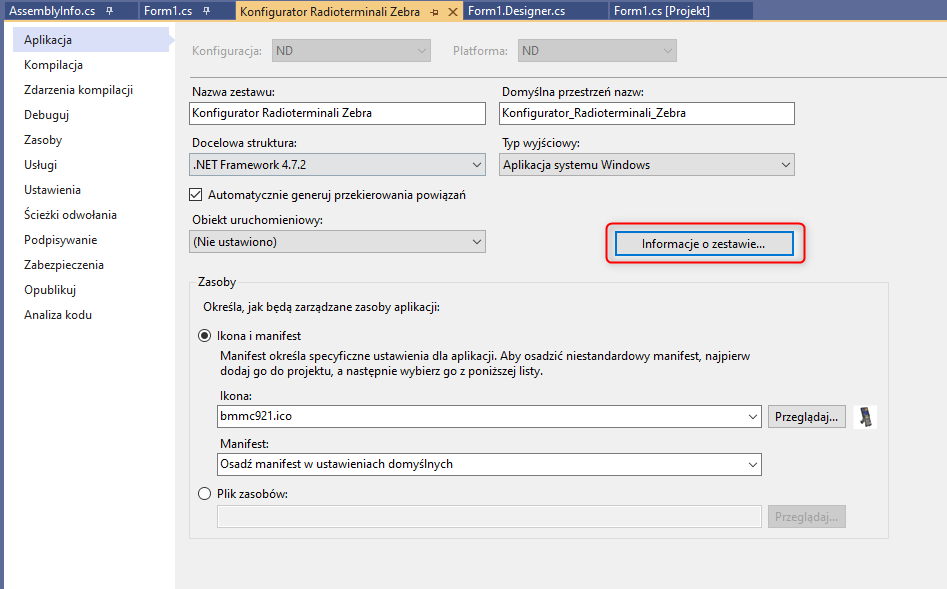The width and height of the screenshot is (947, 589).
Task: Click the Informacje o zestawie button
Action: pyautogui.click(x=703, y=243)
